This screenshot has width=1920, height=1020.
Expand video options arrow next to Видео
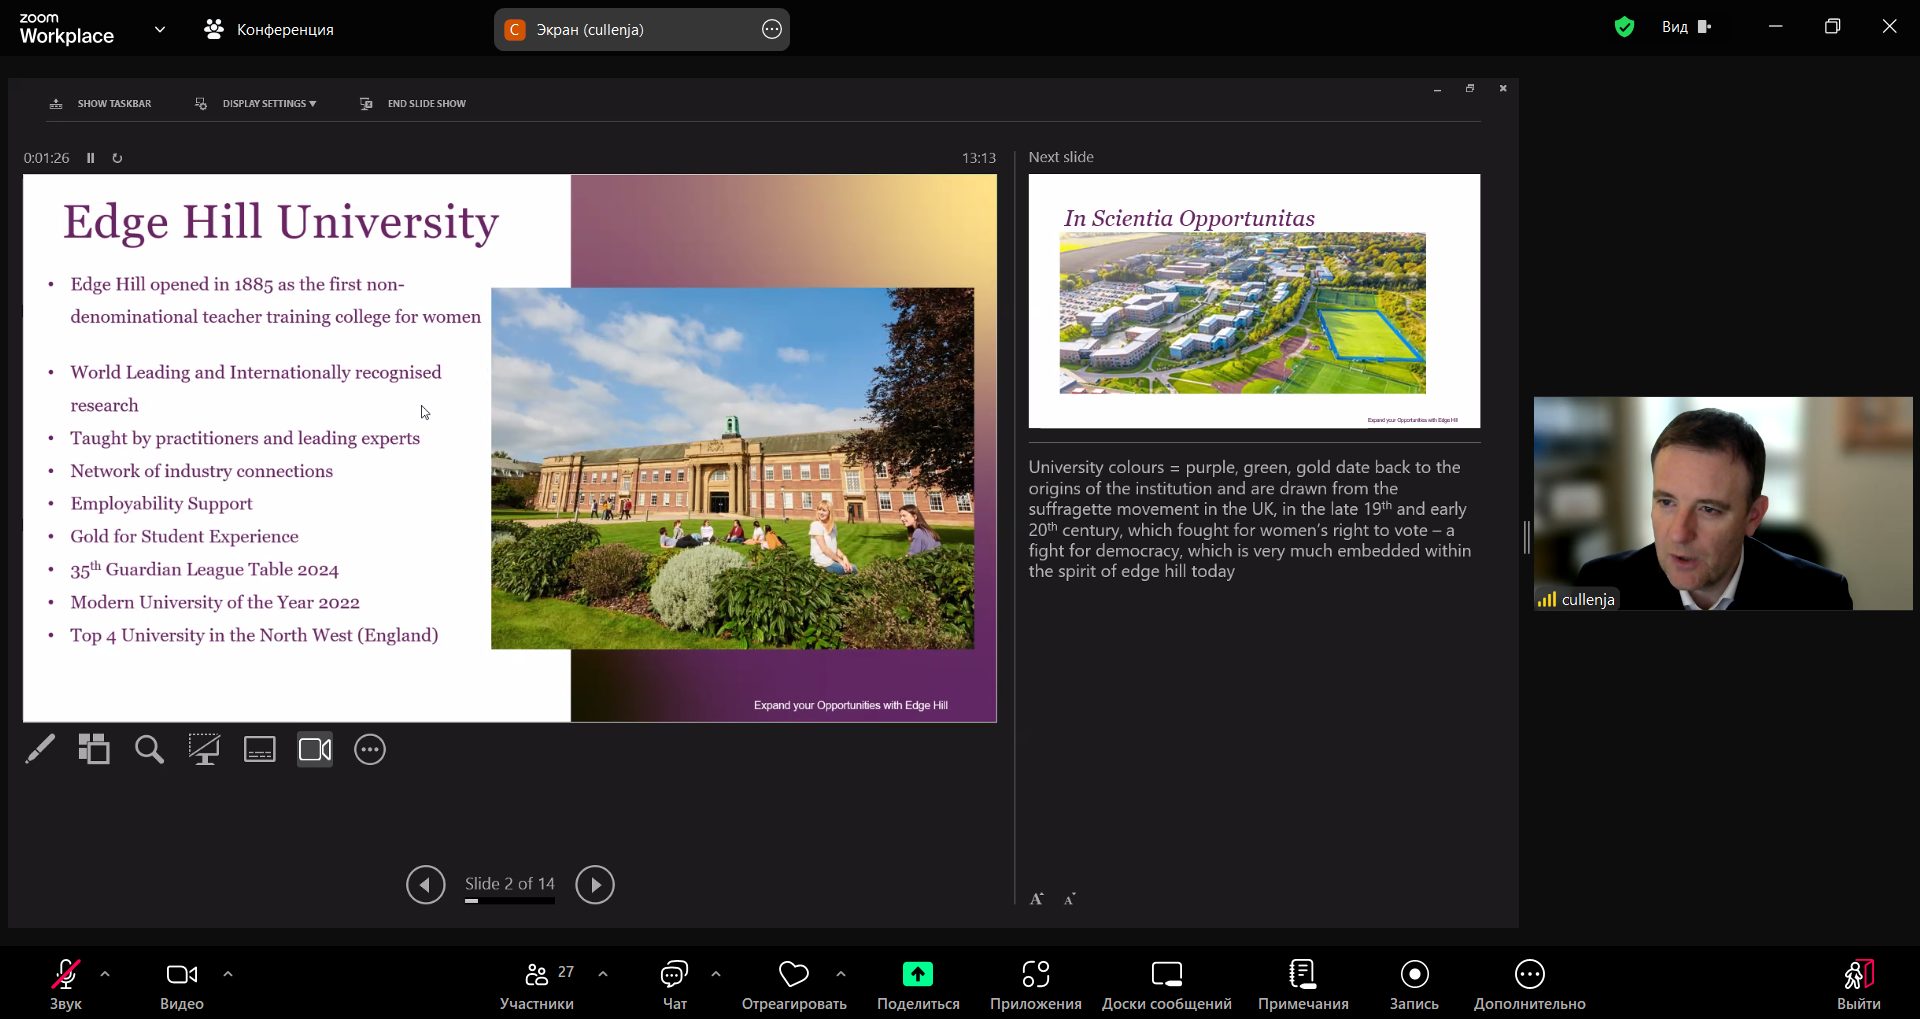[x=228, y=973]
